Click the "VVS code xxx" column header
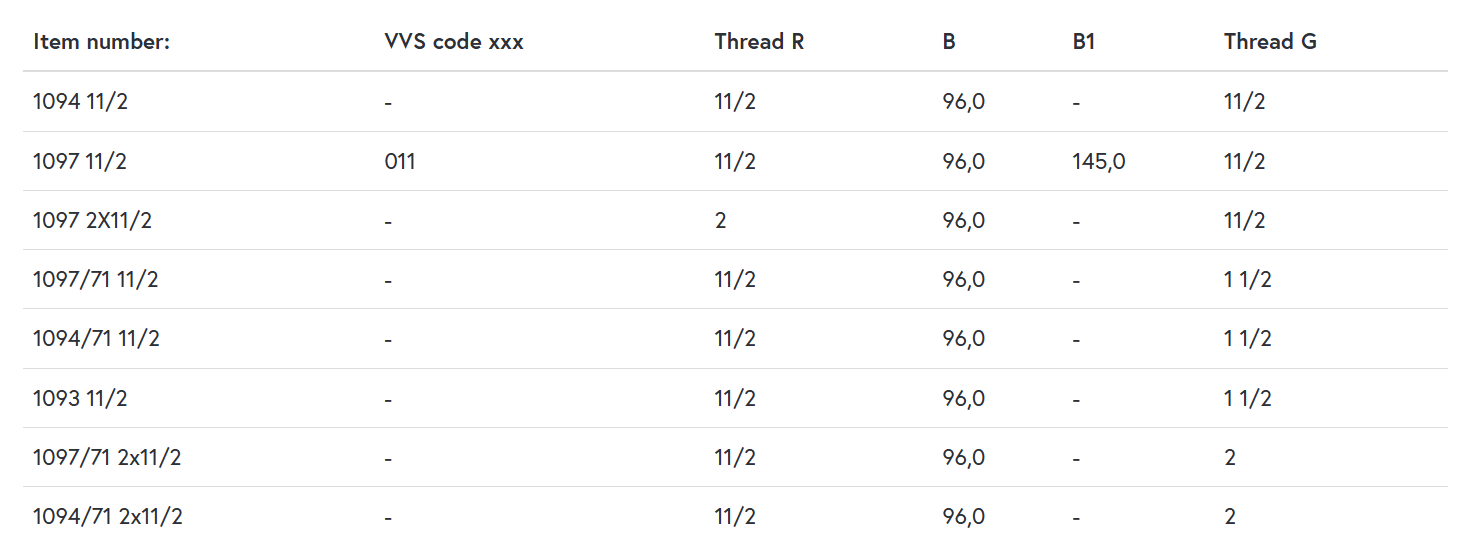The height and width of the screenshot is (550, 1475). click(x=454, y=42)
